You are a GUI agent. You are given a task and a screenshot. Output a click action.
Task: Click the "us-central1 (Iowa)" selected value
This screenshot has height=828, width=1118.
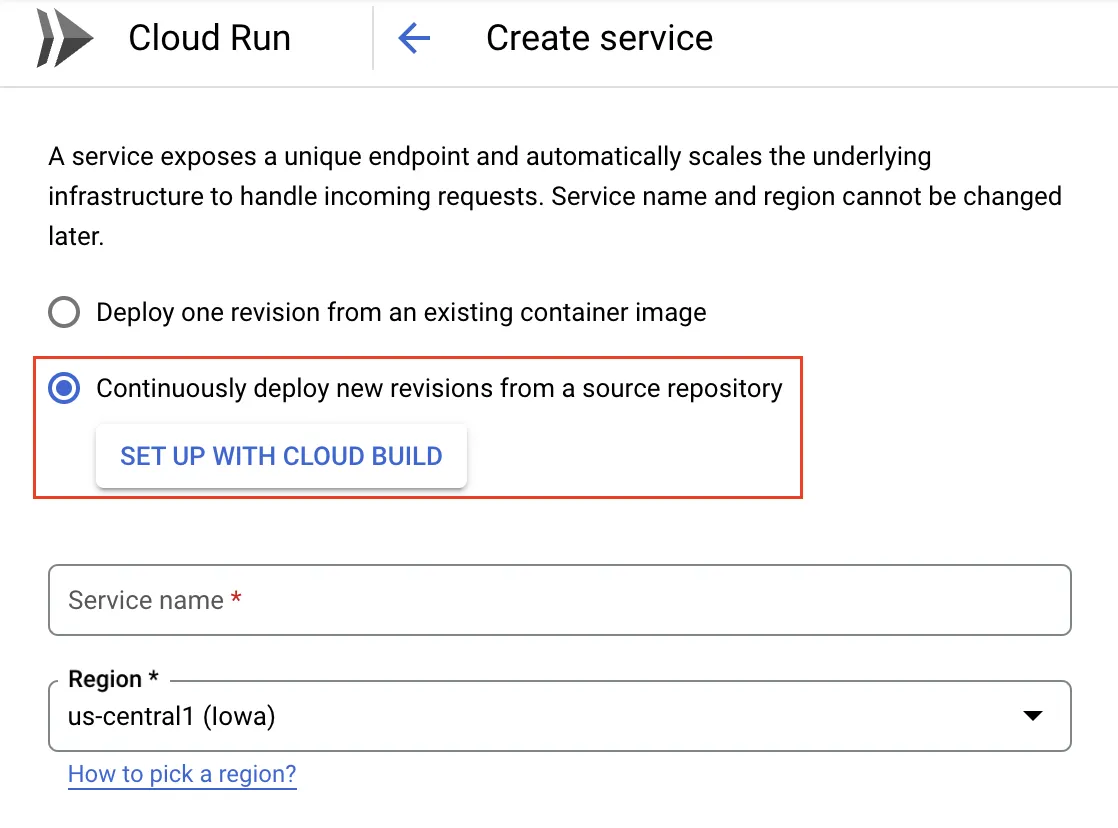click(x=171, y=716)
